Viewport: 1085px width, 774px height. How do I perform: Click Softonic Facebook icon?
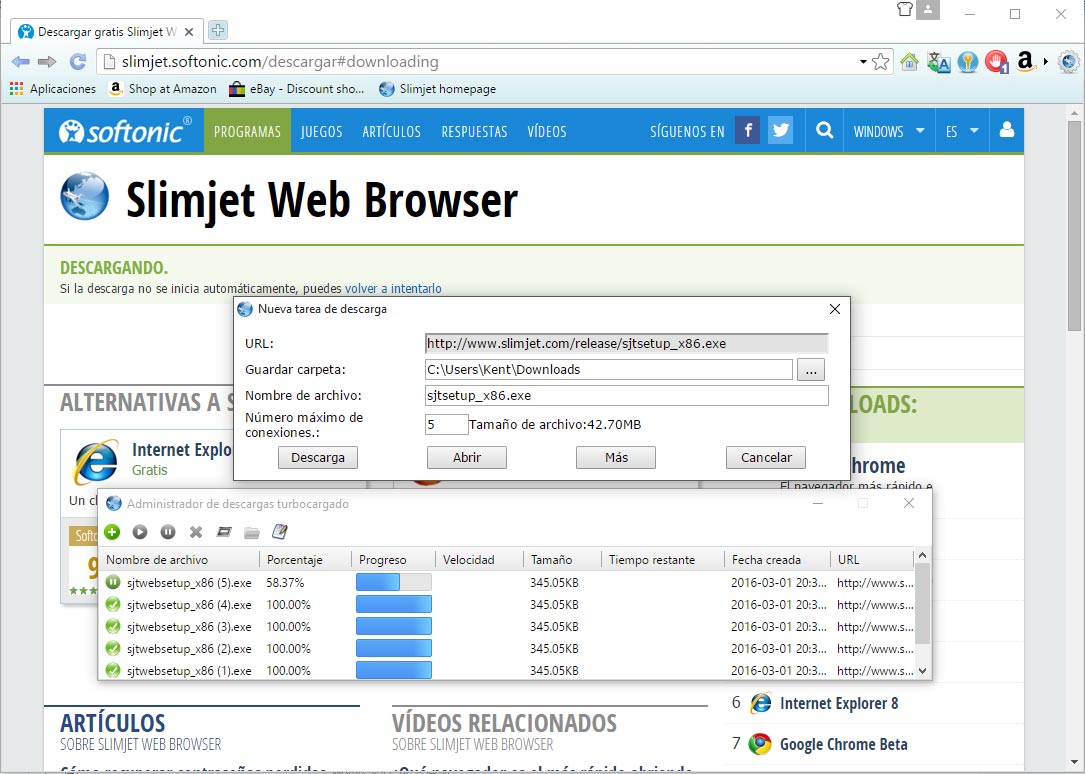747,131
